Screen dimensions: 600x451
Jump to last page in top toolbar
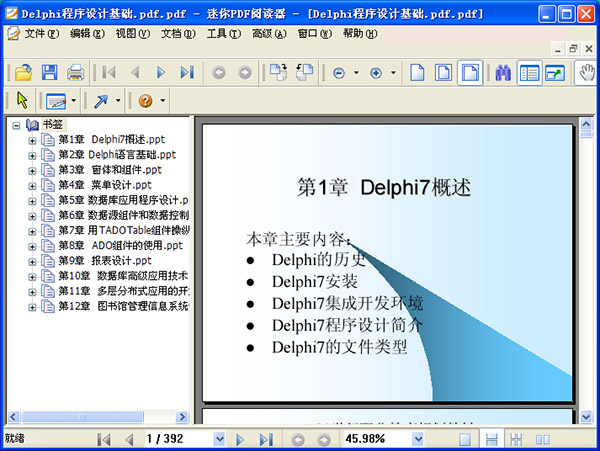(187, 72)
